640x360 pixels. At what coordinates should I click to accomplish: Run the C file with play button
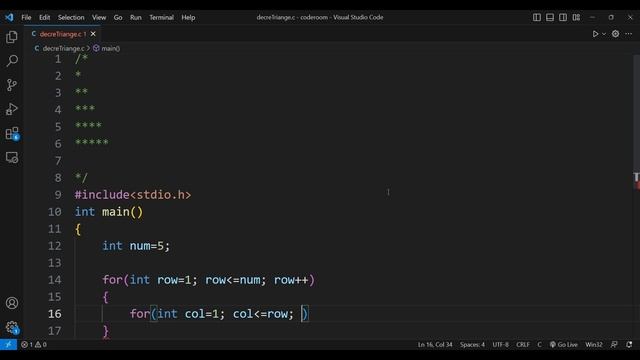coord(595,34)
